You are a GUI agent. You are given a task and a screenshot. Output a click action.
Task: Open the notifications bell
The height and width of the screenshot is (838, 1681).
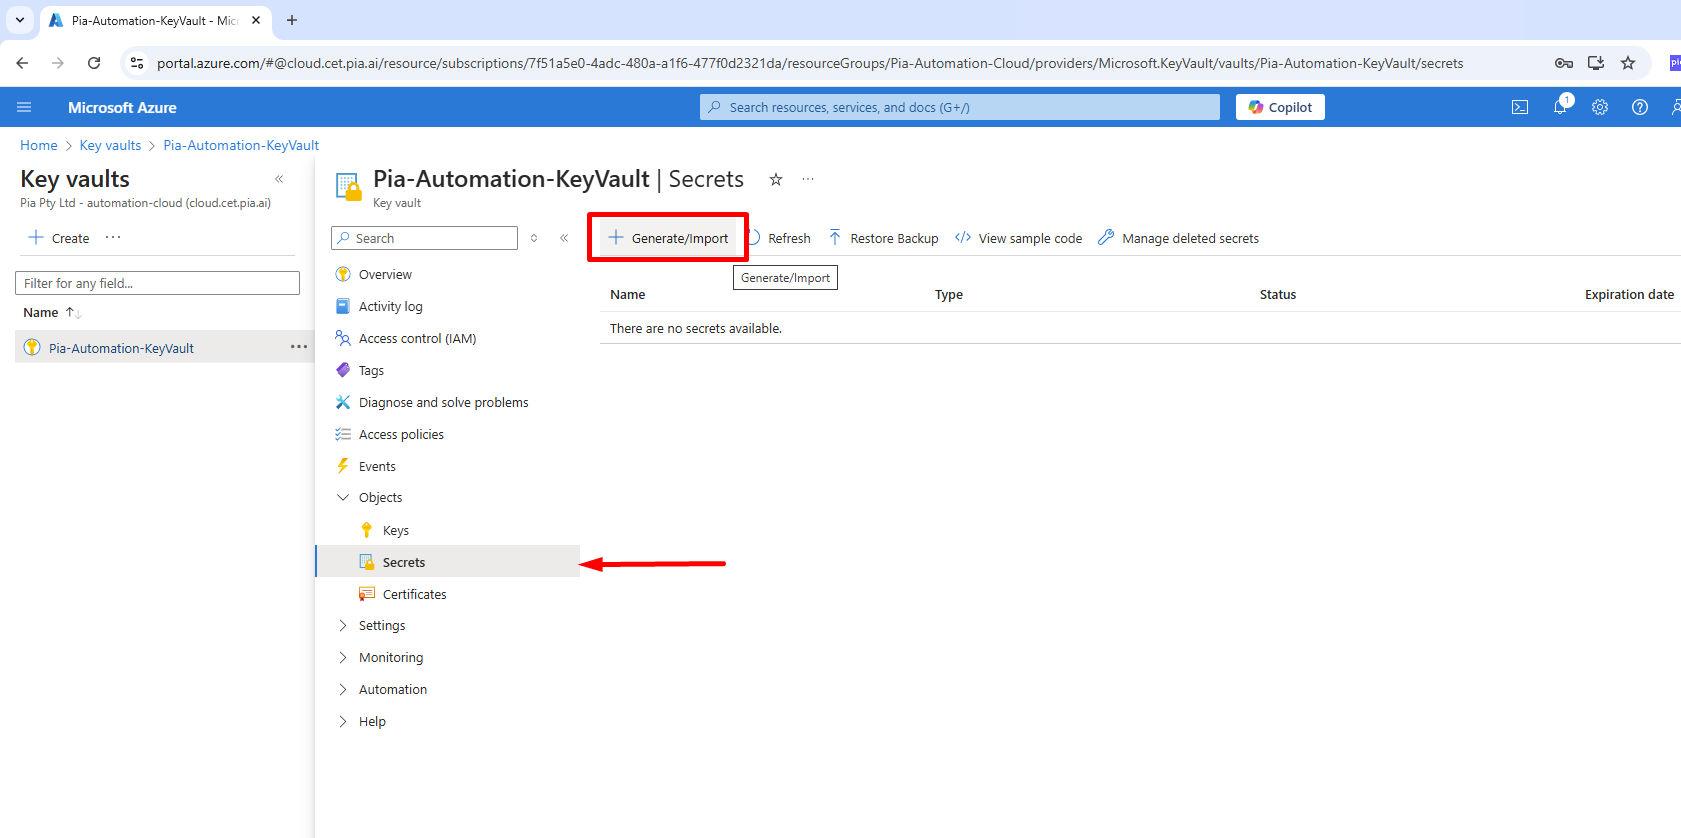point(1560,107)
